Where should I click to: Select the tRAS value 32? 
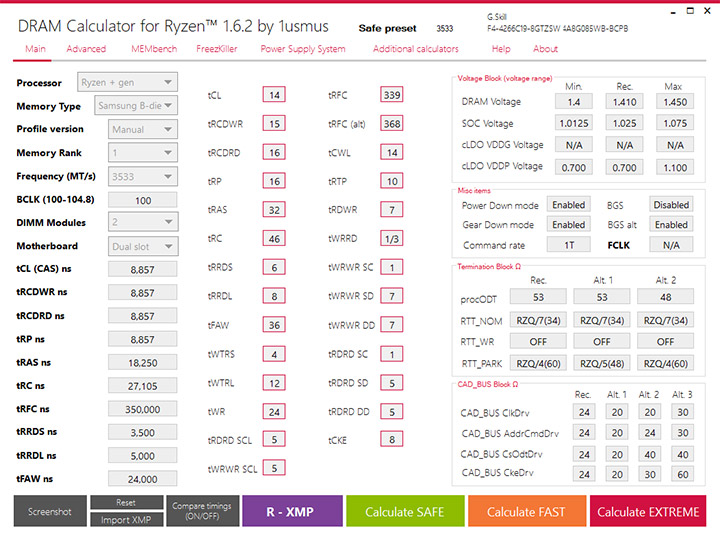(x=274, y=210)
